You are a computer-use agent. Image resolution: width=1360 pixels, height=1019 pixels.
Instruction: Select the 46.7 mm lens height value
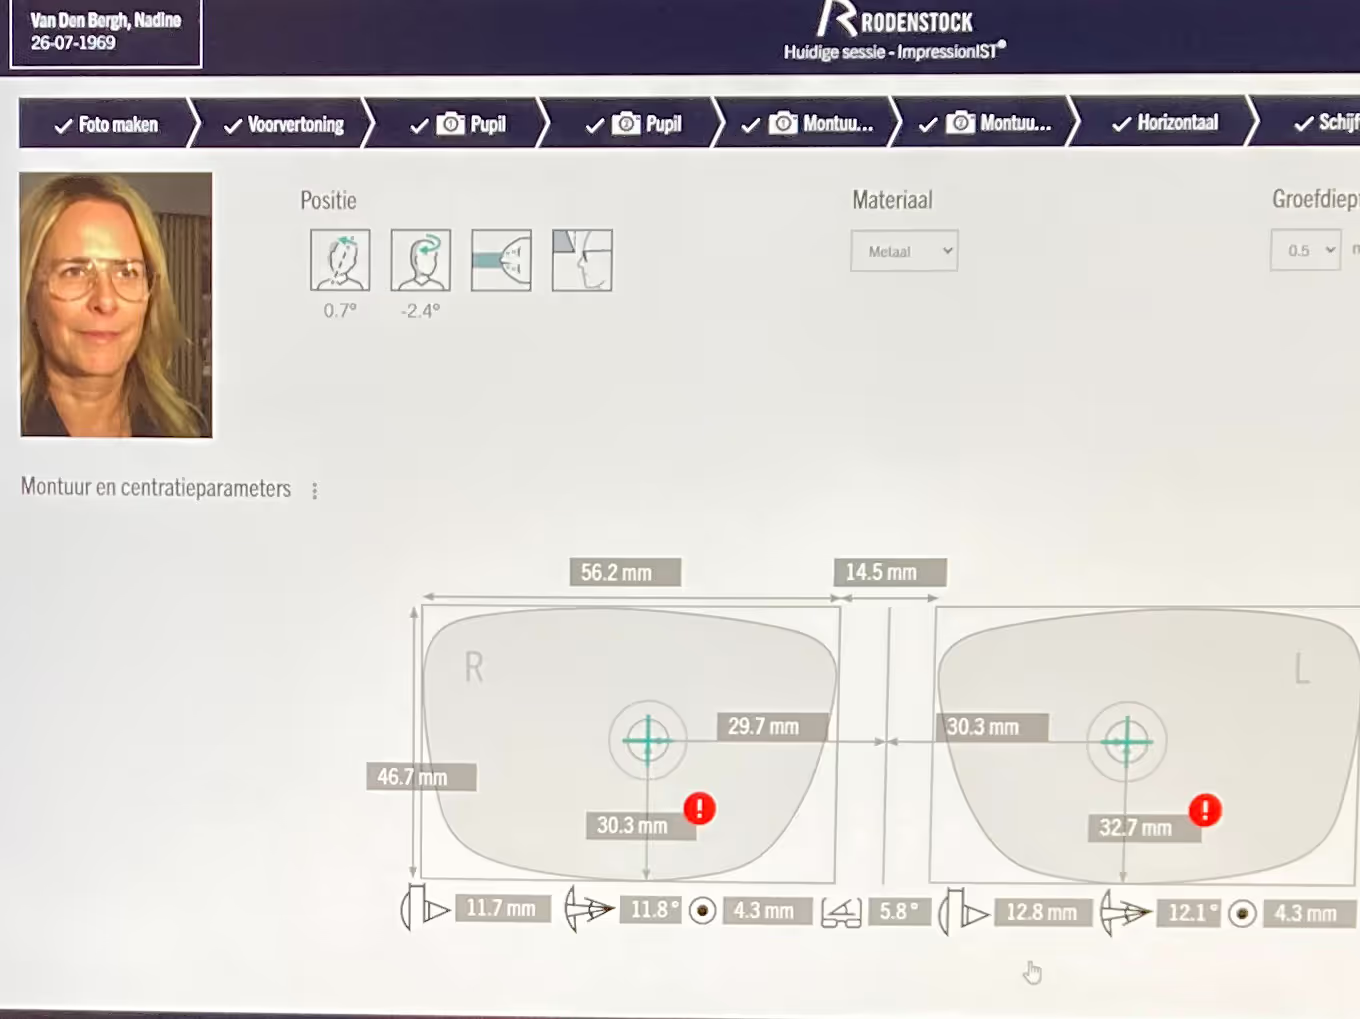point(421,777)
